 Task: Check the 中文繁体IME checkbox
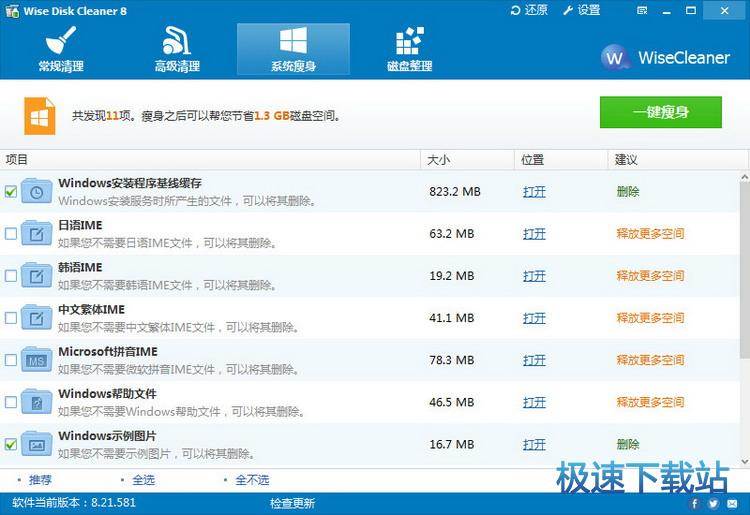click(11, 318)
